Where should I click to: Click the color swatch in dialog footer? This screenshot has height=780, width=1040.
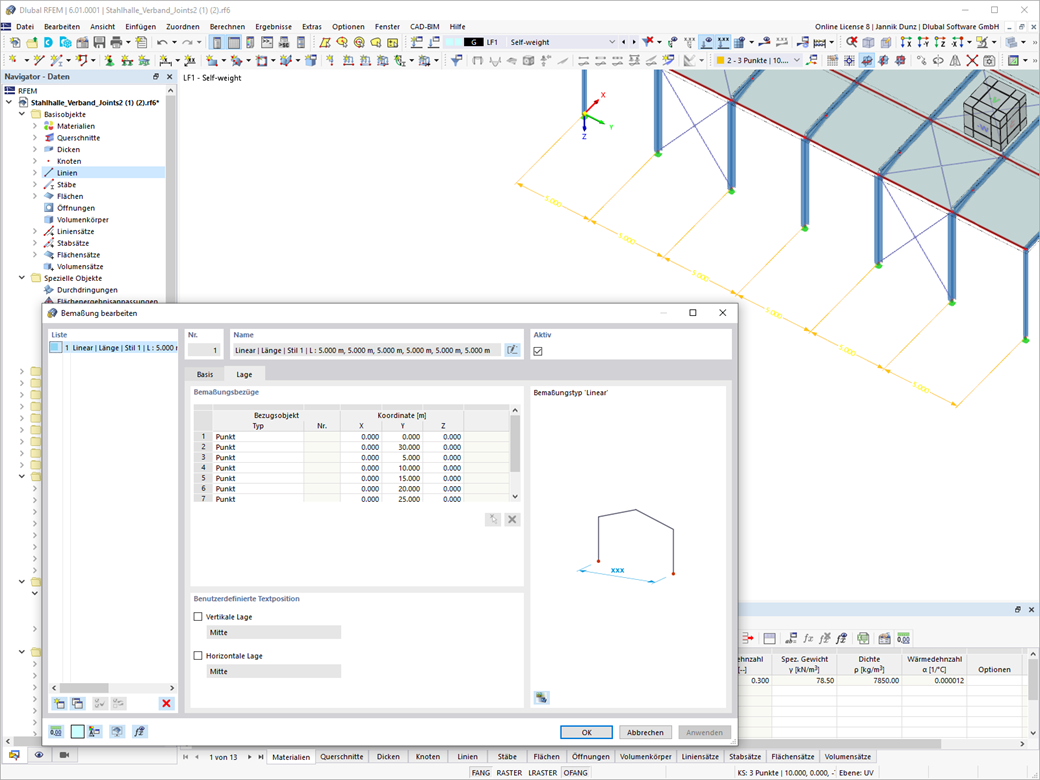(78, 732)
